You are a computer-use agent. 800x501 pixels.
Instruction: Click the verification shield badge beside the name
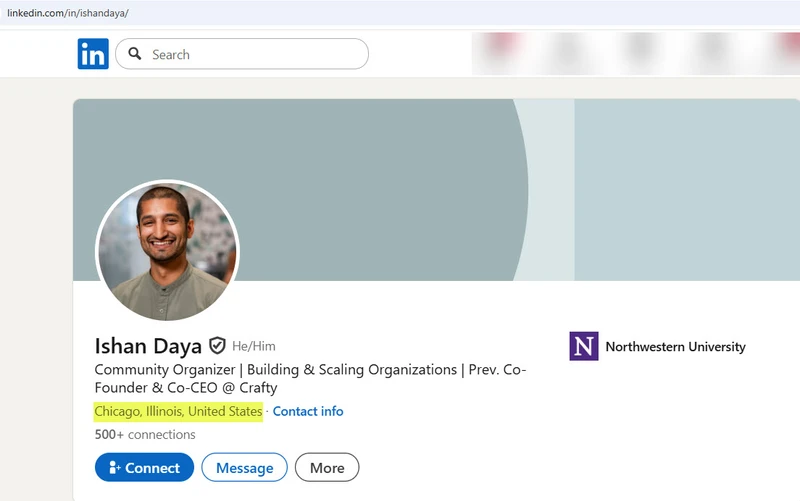coord(217,346)
